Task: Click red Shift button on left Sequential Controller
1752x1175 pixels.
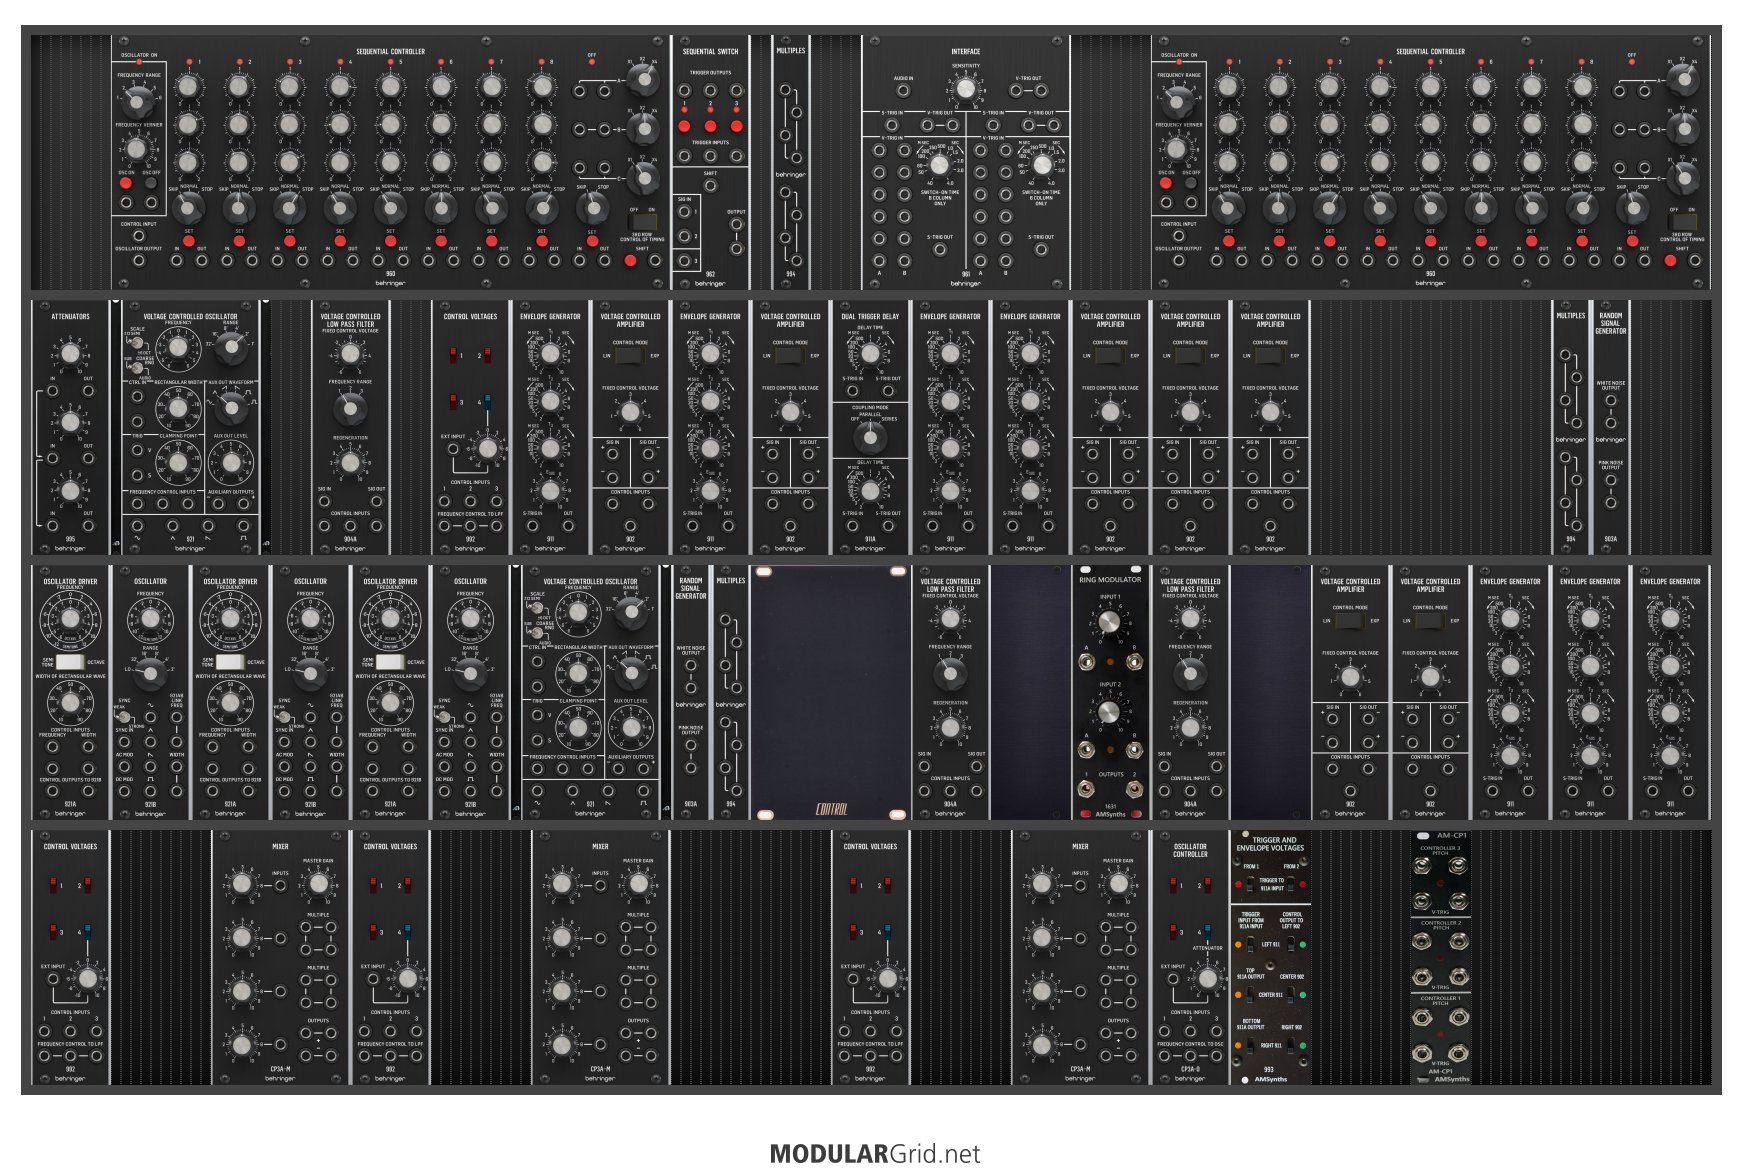Action: click(x=630, y=261)
